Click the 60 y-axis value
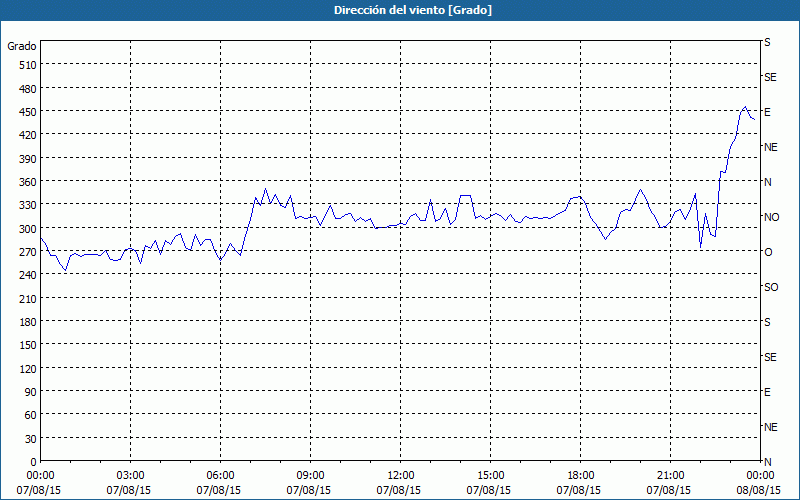800x500 pixels. 31,415
